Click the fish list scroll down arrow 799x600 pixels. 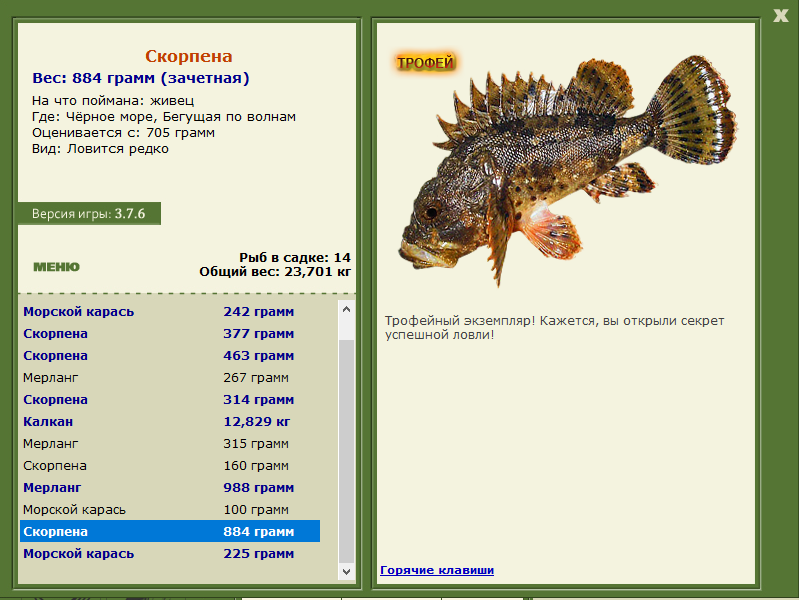[347, 571]
